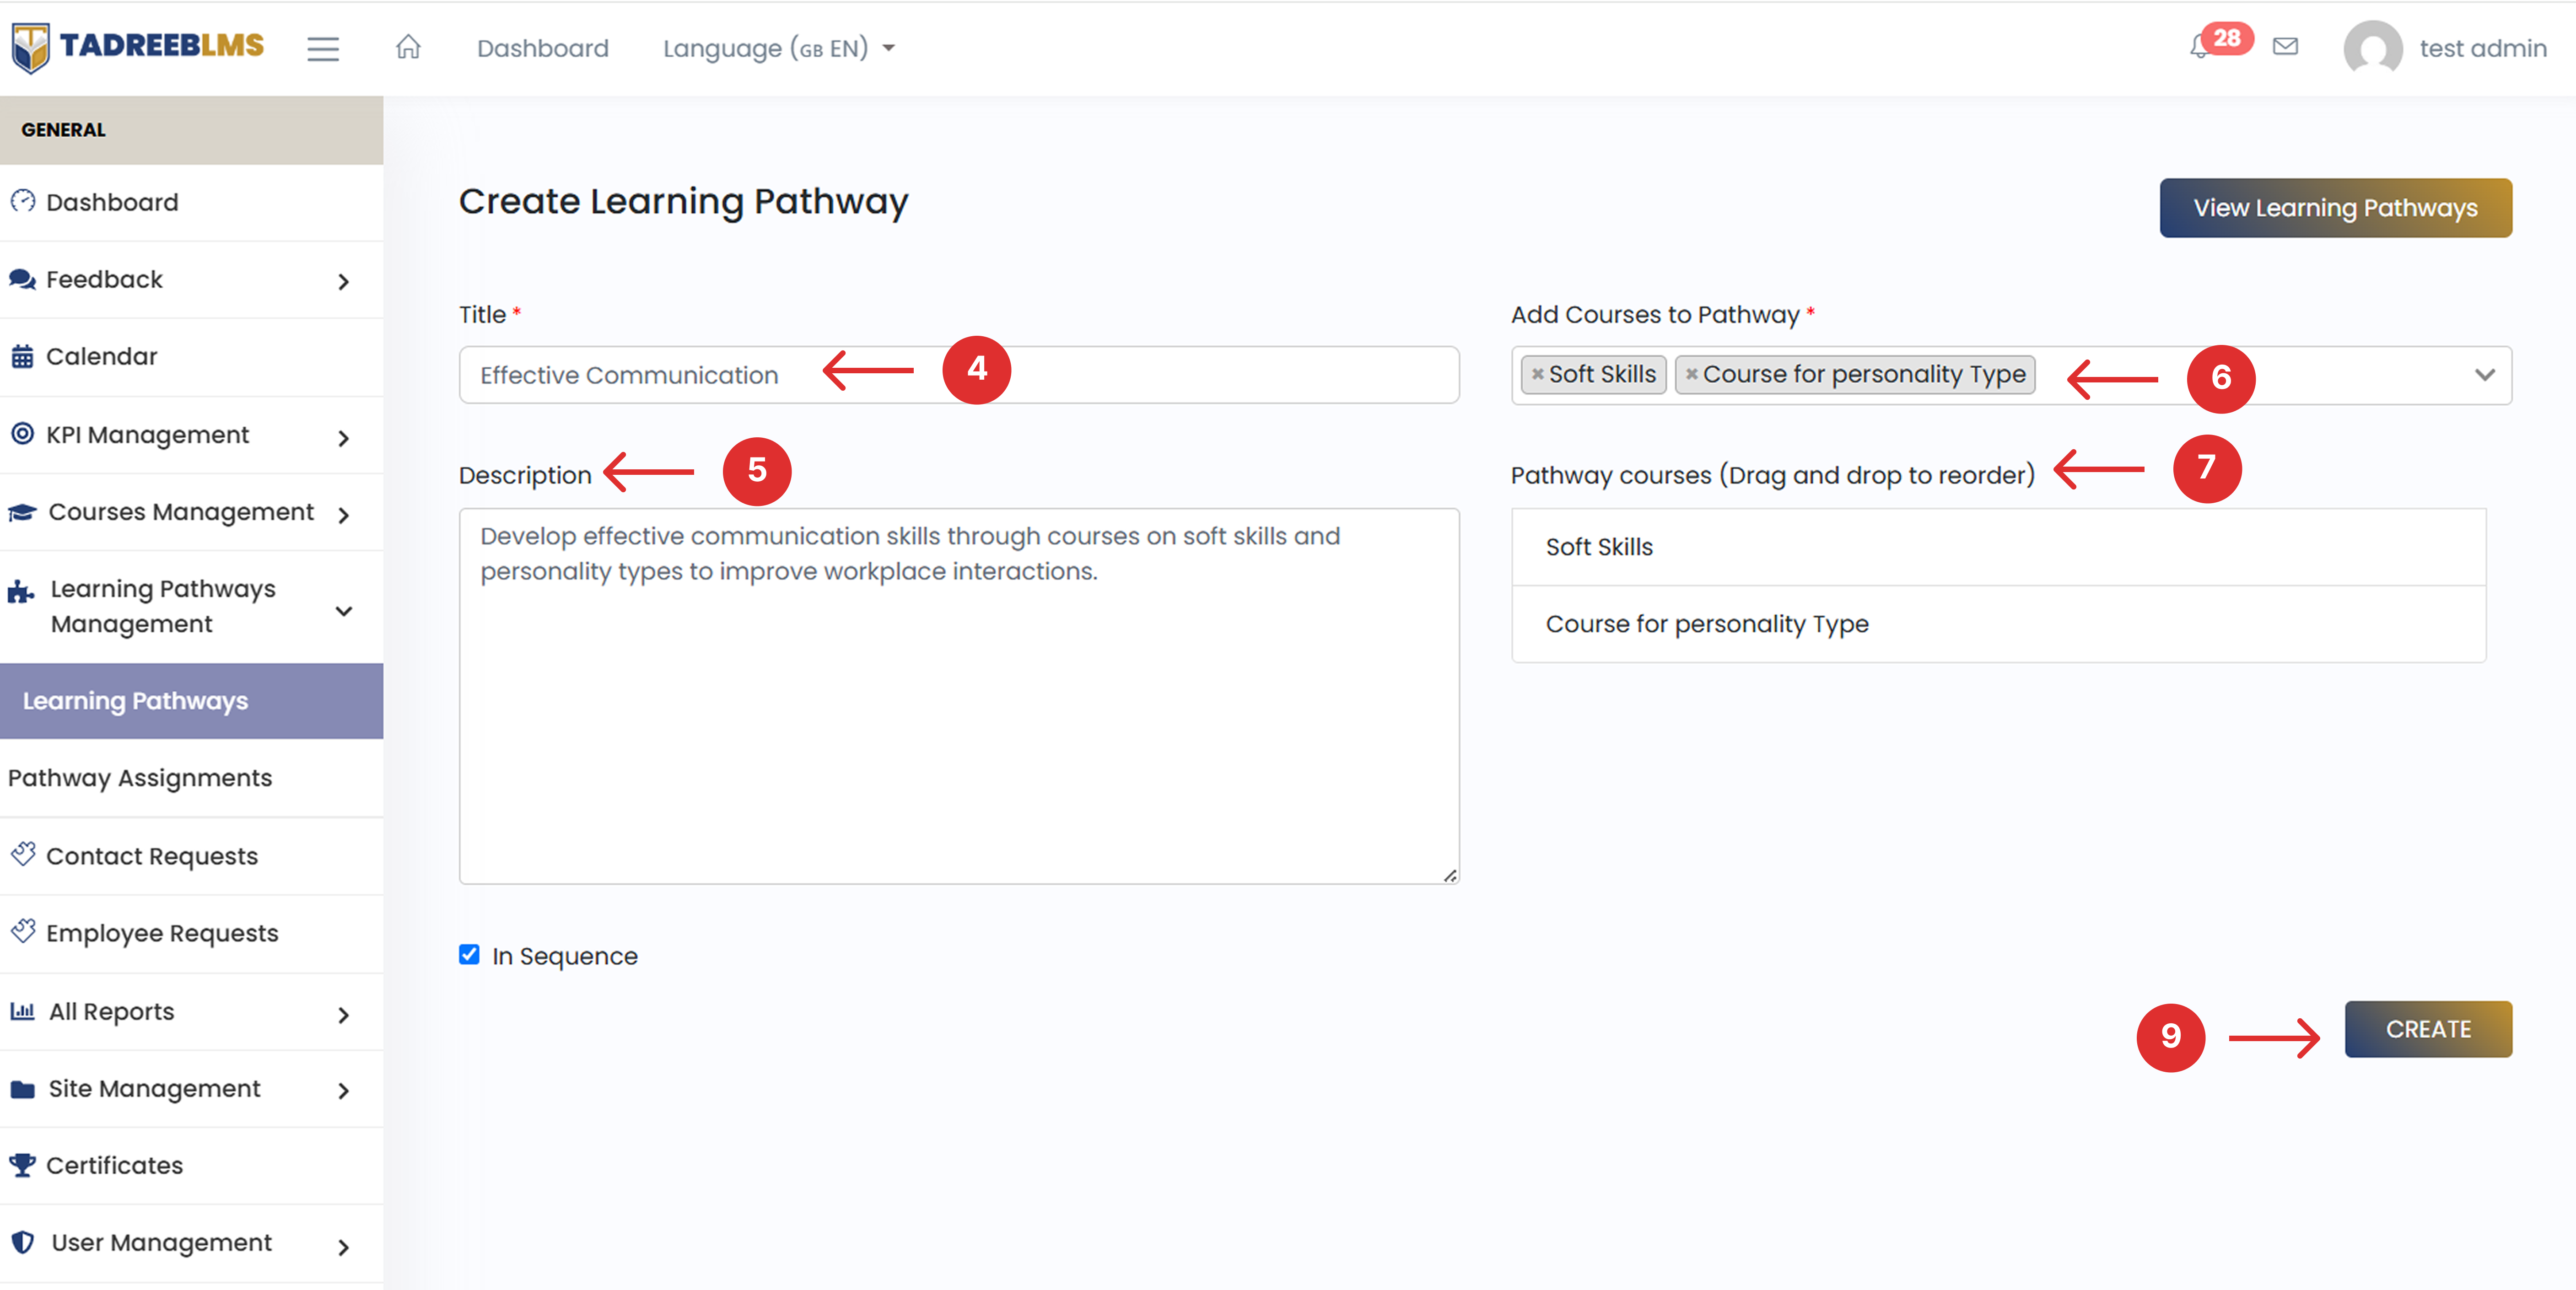Viewport: 2576px width, 1290px height.
Task: Click the Feedback chat bubbles icon
Action: [23, 279]
